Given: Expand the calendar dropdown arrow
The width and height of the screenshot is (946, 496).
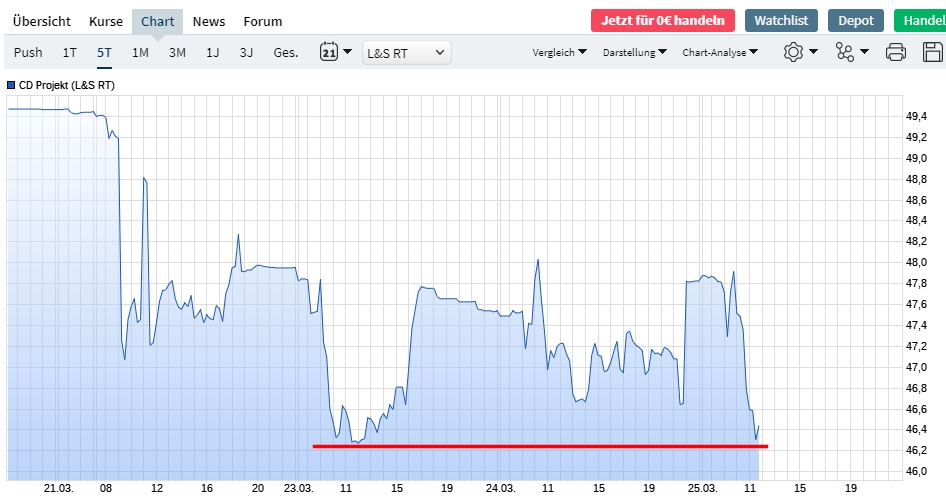Looking at the screenshot, I should 348,52.
